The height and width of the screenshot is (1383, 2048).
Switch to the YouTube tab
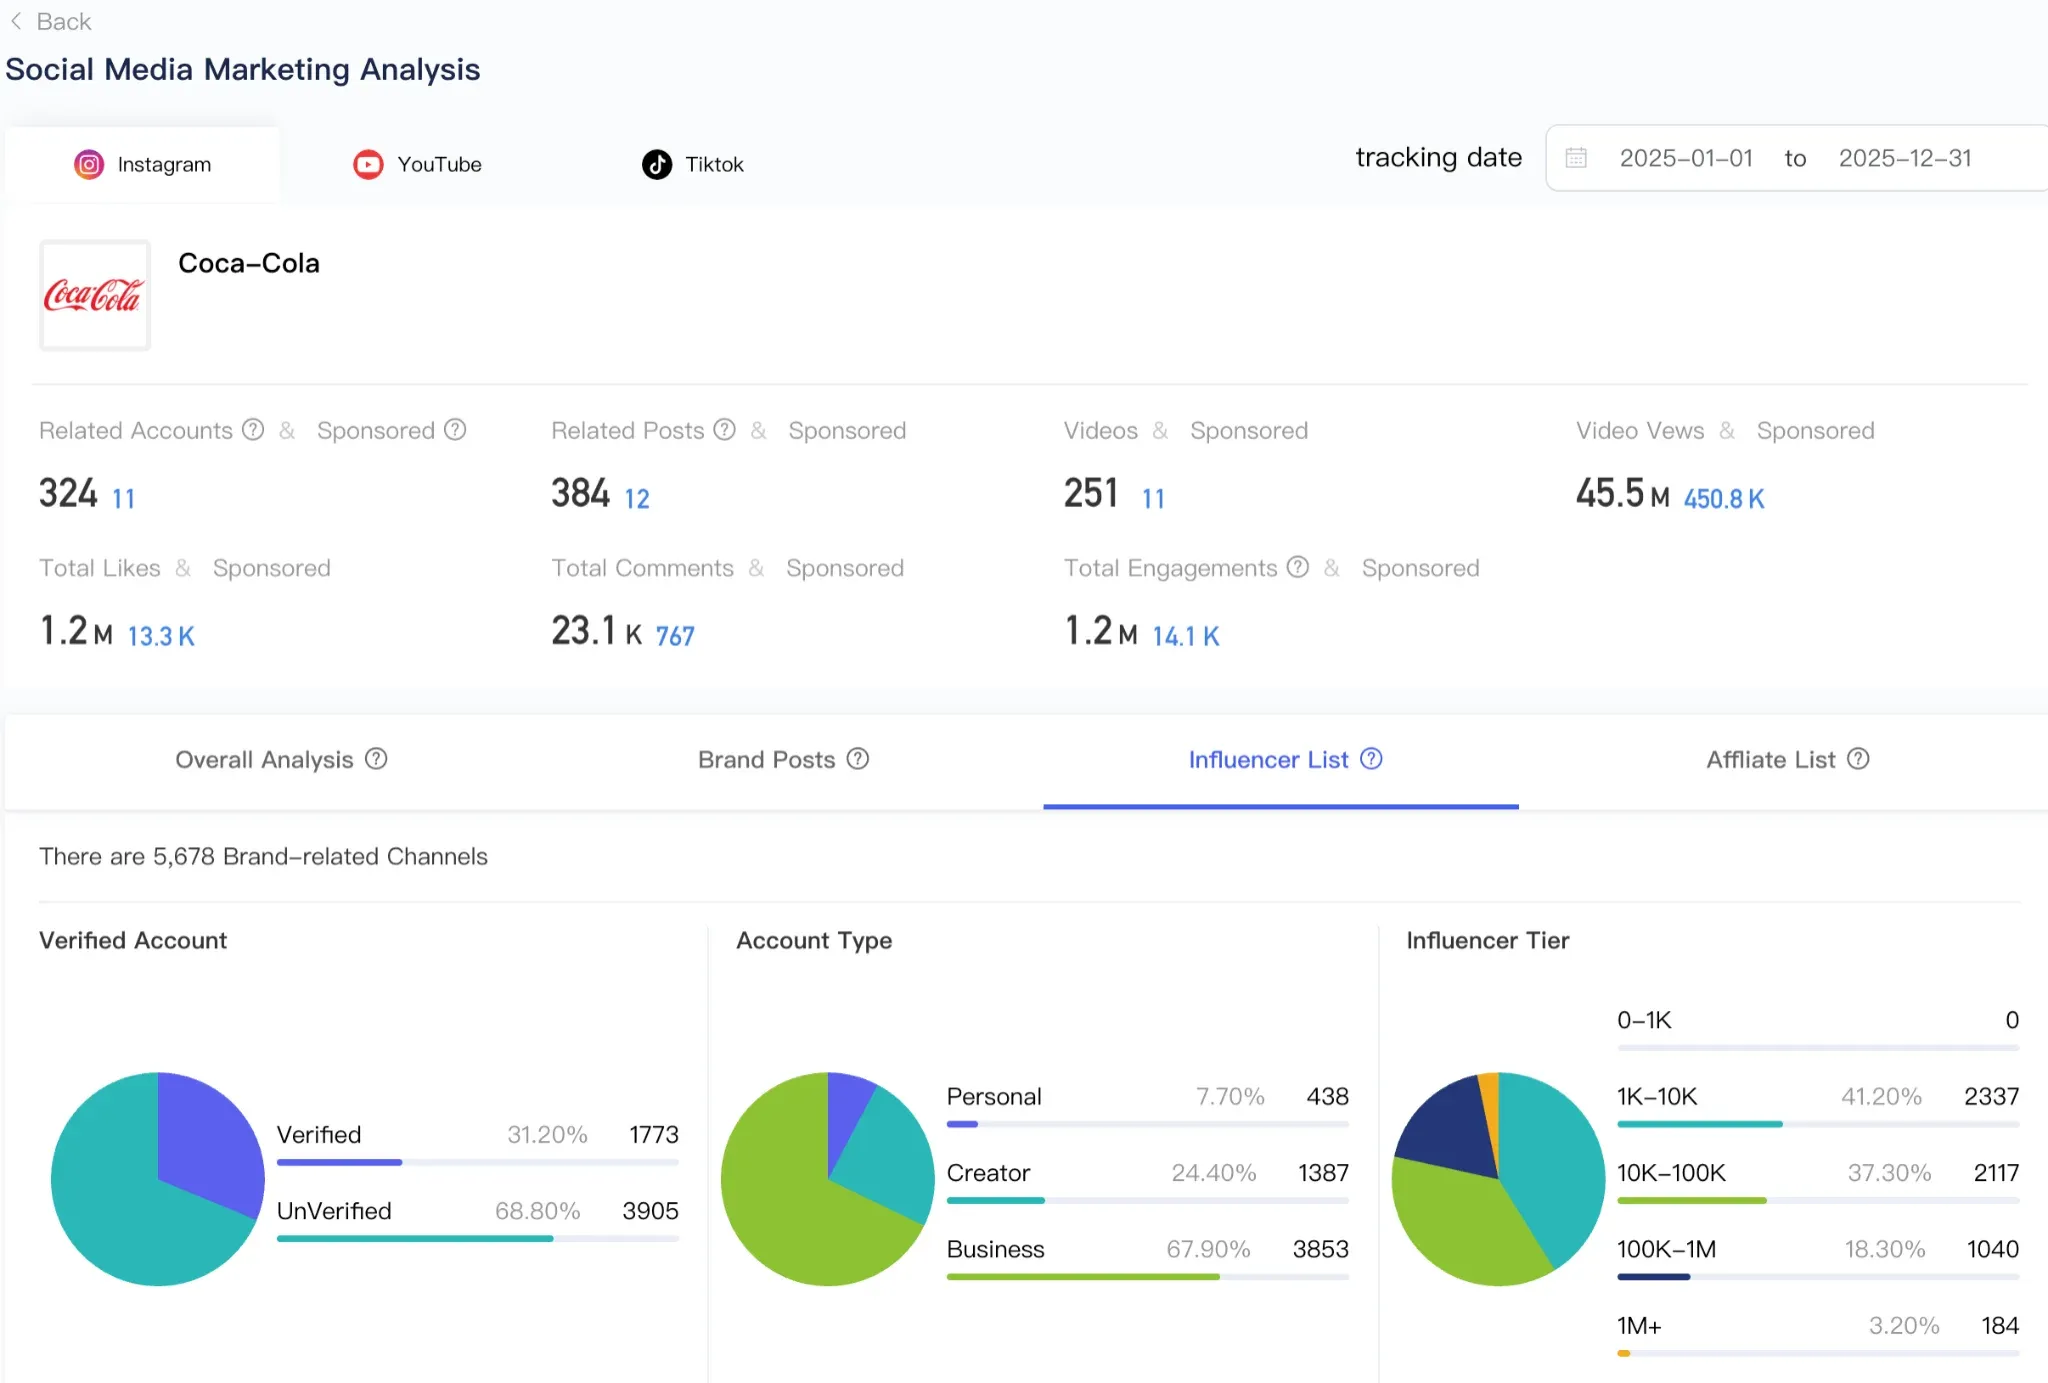pos(418,164)
